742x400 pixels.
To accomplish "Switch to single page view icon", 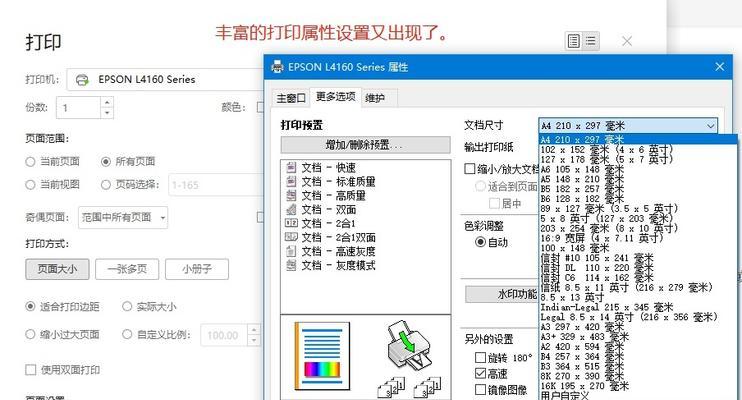I will click(x=574, y=41).
